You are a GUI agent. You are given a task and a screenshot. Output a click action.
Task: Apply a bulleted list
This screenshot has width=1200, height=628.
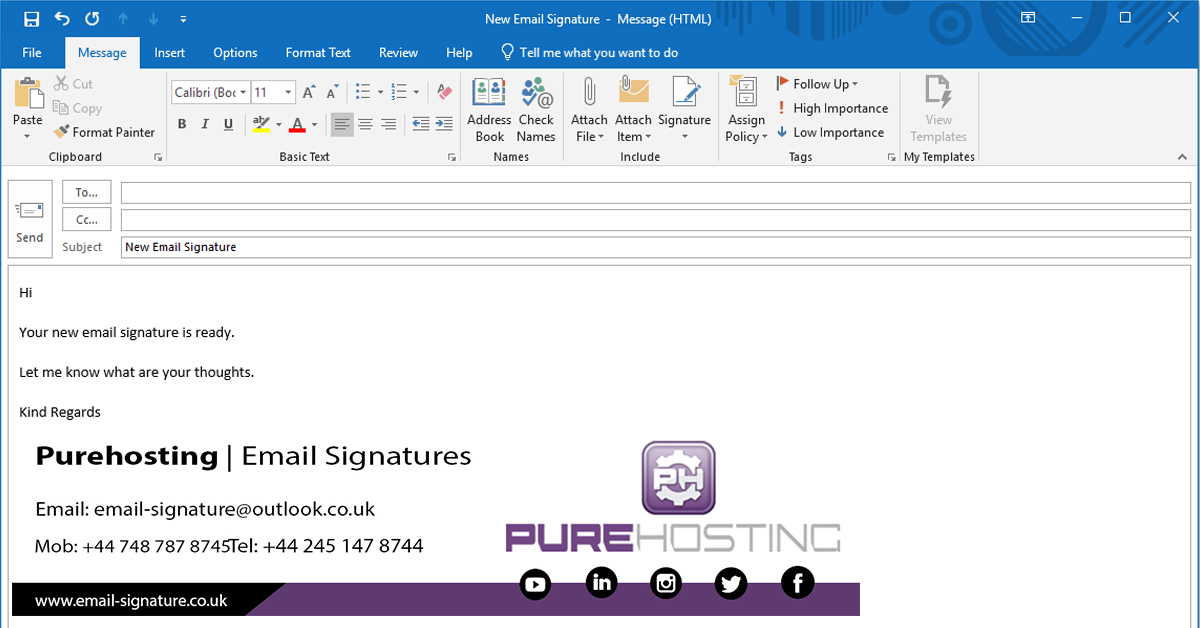[363, 92]
